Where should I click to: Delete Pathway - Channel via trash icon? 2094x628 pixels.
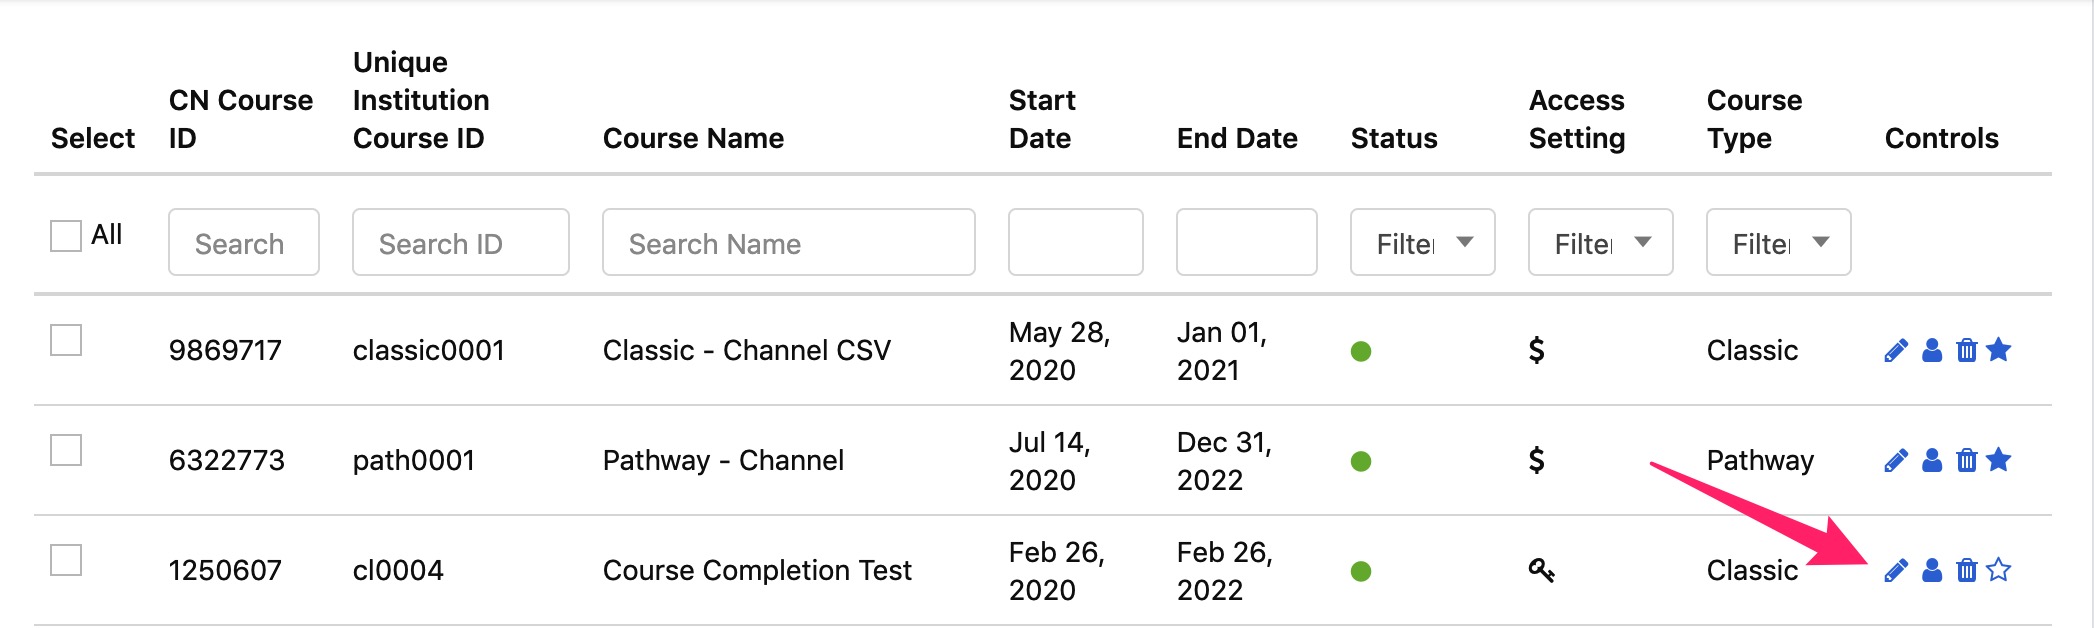(1966, 460)
